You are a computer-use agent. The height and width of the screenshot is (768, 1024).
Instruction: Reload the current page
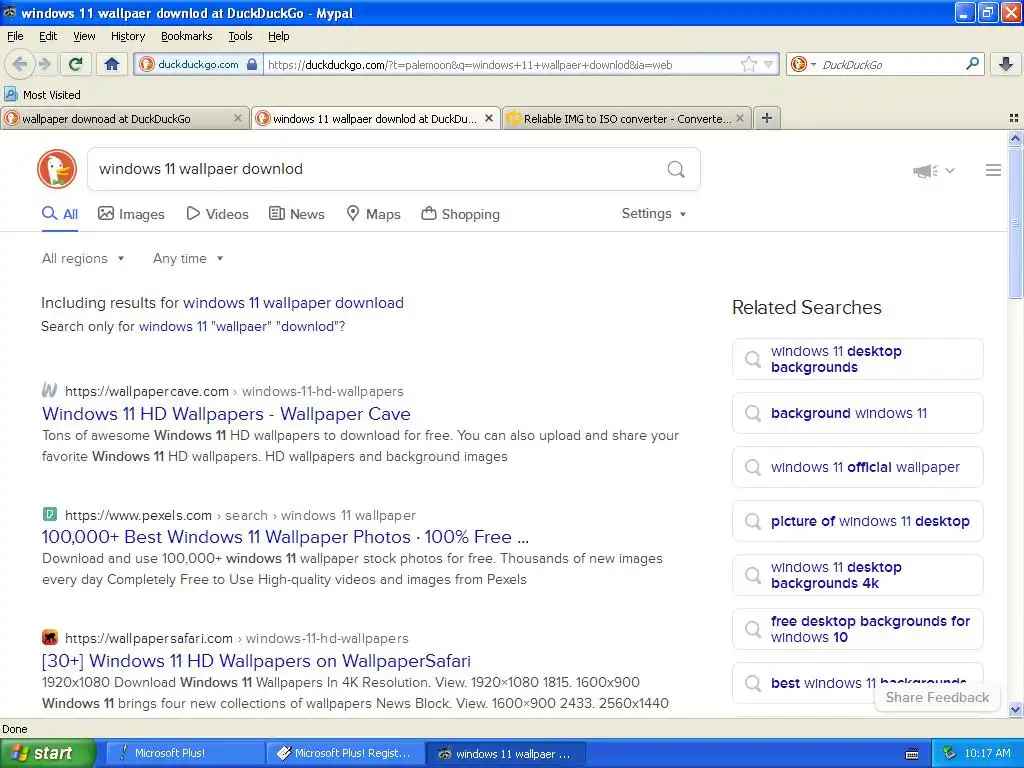pyautogui.click(x=76, y=64)
